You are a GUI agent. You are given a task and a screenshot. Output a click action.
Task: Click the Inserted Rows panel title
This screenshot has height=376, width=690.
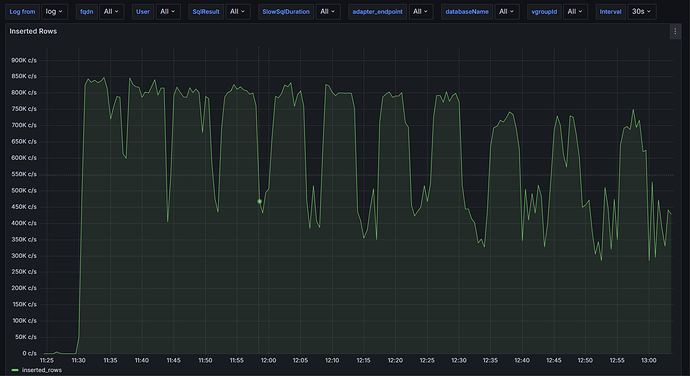coord(33,31)
